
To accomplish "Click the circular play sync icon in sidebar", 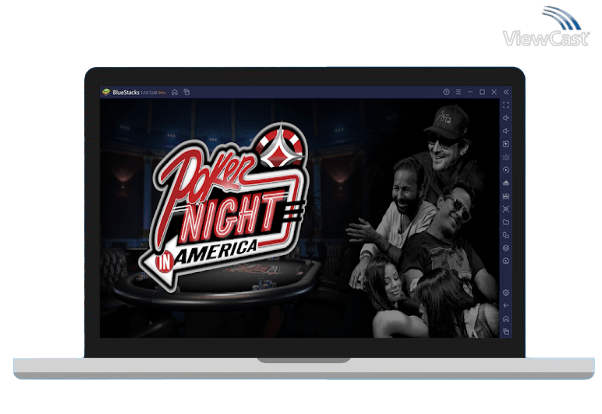I will click(506, 170).
